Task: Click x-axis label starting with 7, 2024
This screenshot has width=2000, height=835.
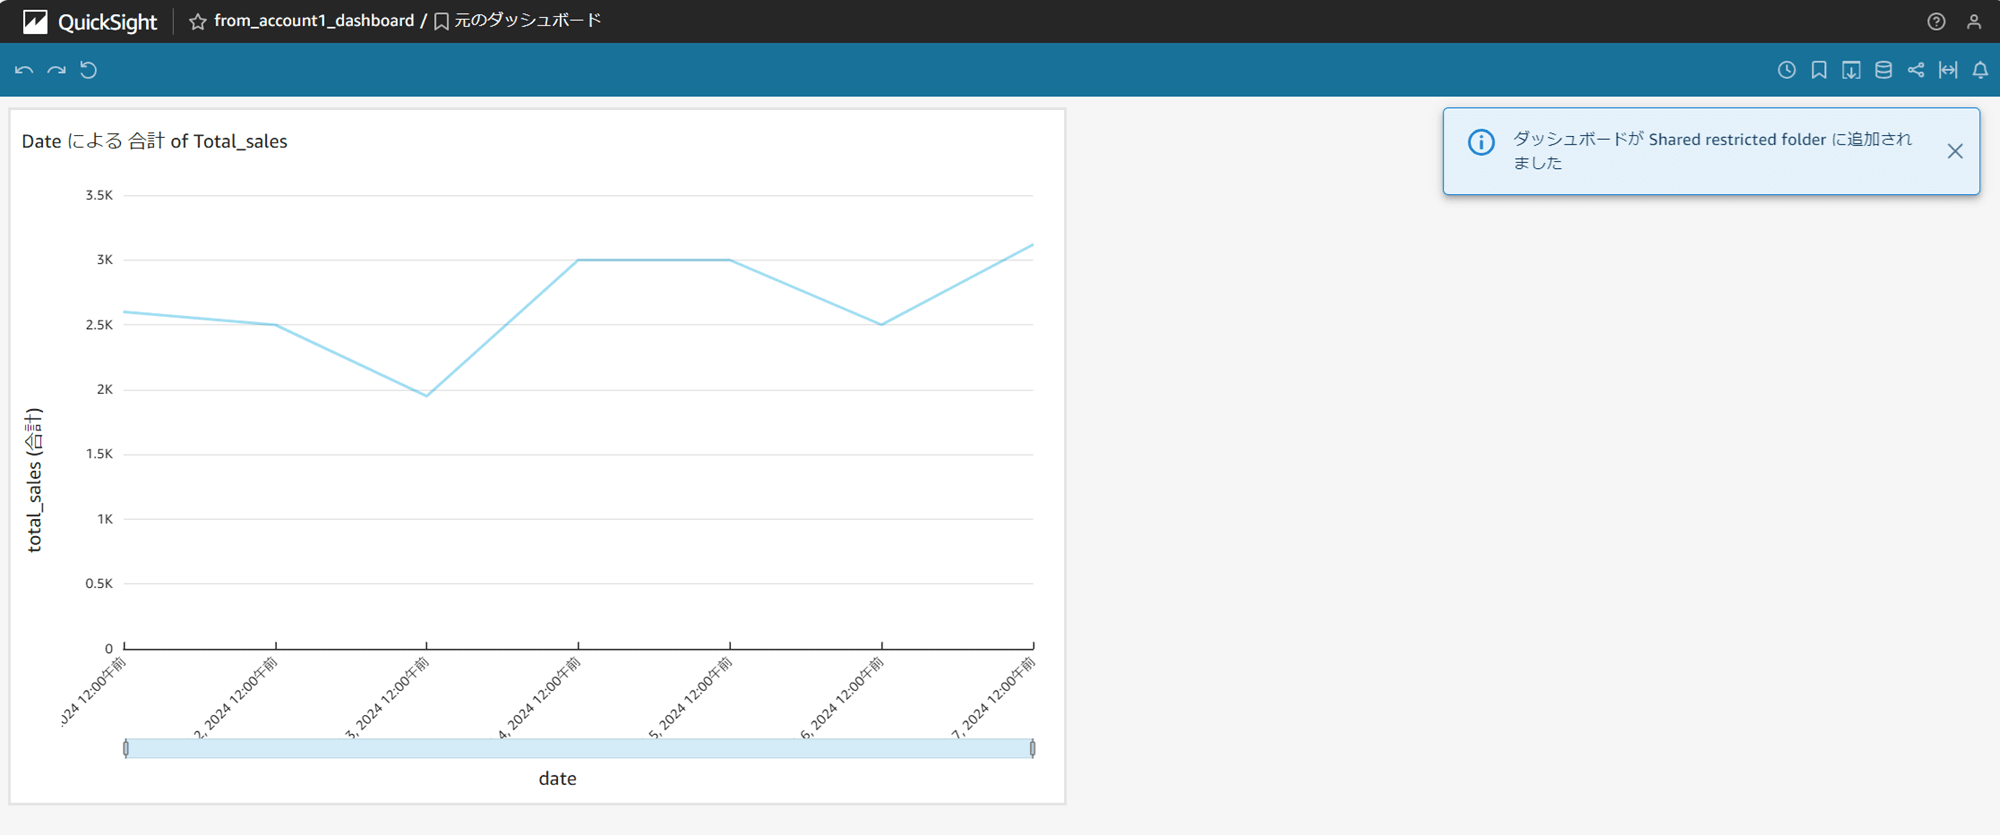Action: pos(993,699)
